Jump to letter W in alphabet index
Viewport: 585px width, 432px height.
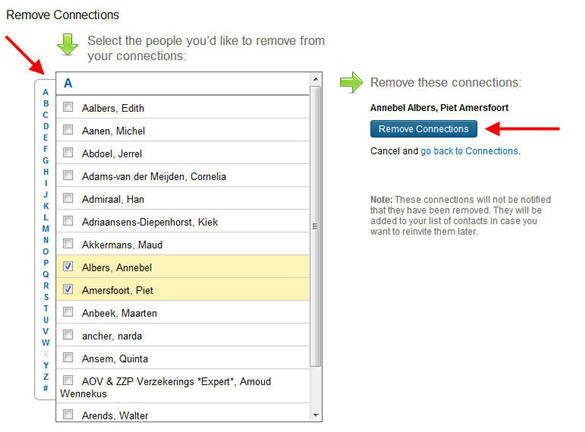point(46,342)
